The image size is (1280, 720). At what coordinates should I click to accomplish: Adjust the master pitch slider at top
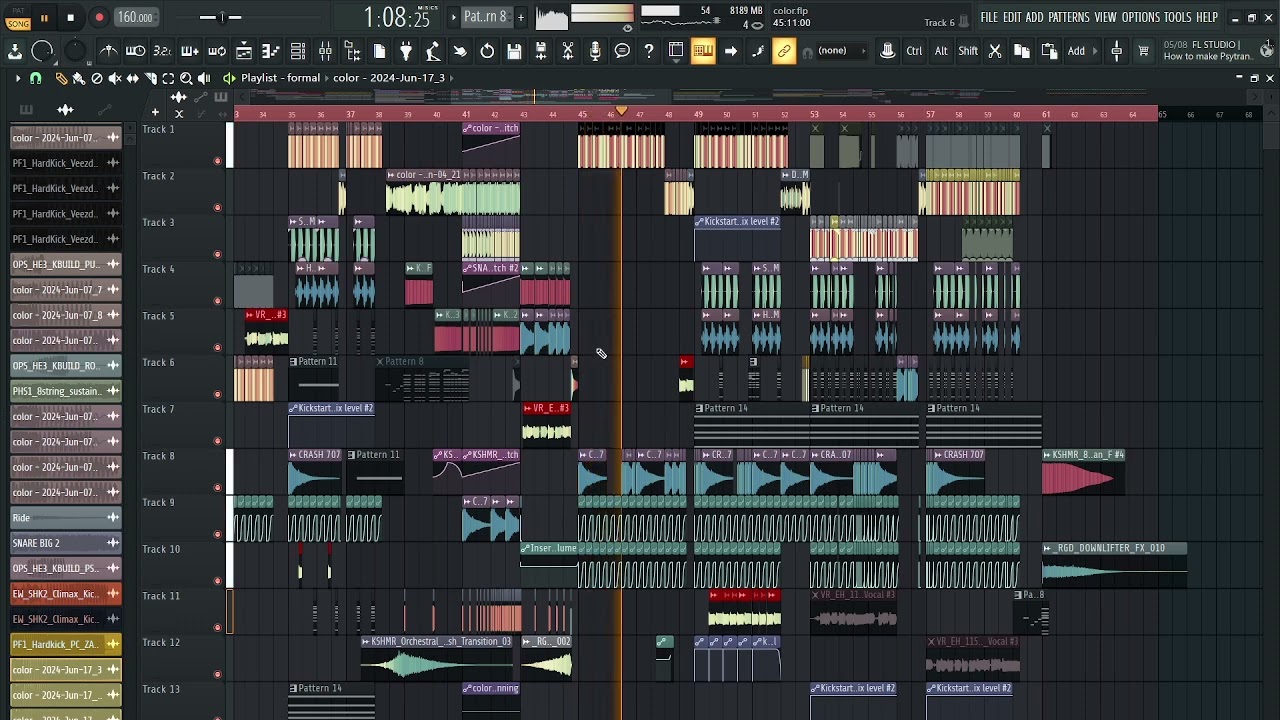click(220, 17)
